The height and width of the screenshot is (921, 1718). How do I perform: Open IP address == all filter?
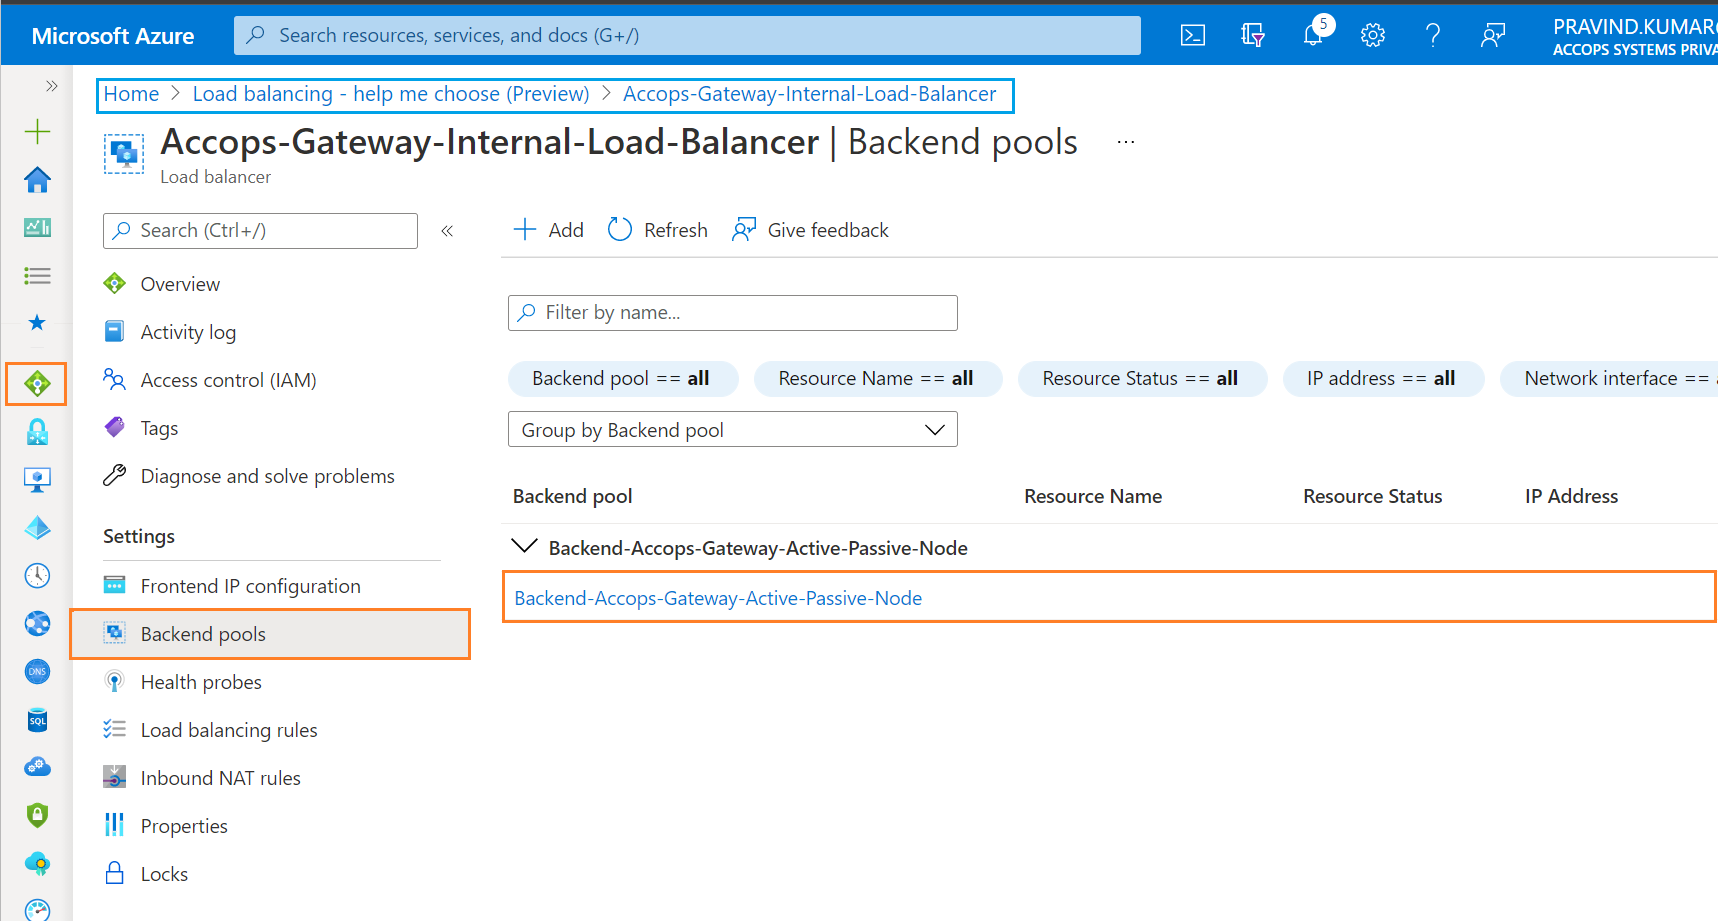pyautogui.click(x=1382, y=379)
